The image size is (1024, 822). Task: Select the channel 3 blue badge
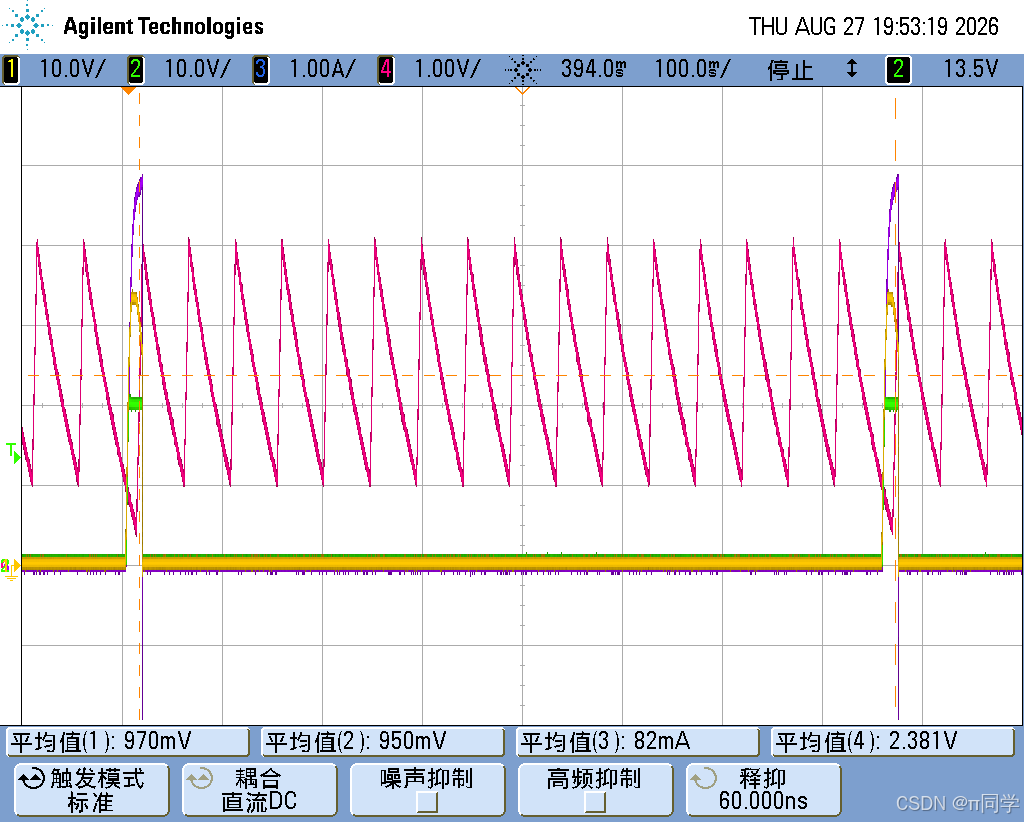coord(260,69)
